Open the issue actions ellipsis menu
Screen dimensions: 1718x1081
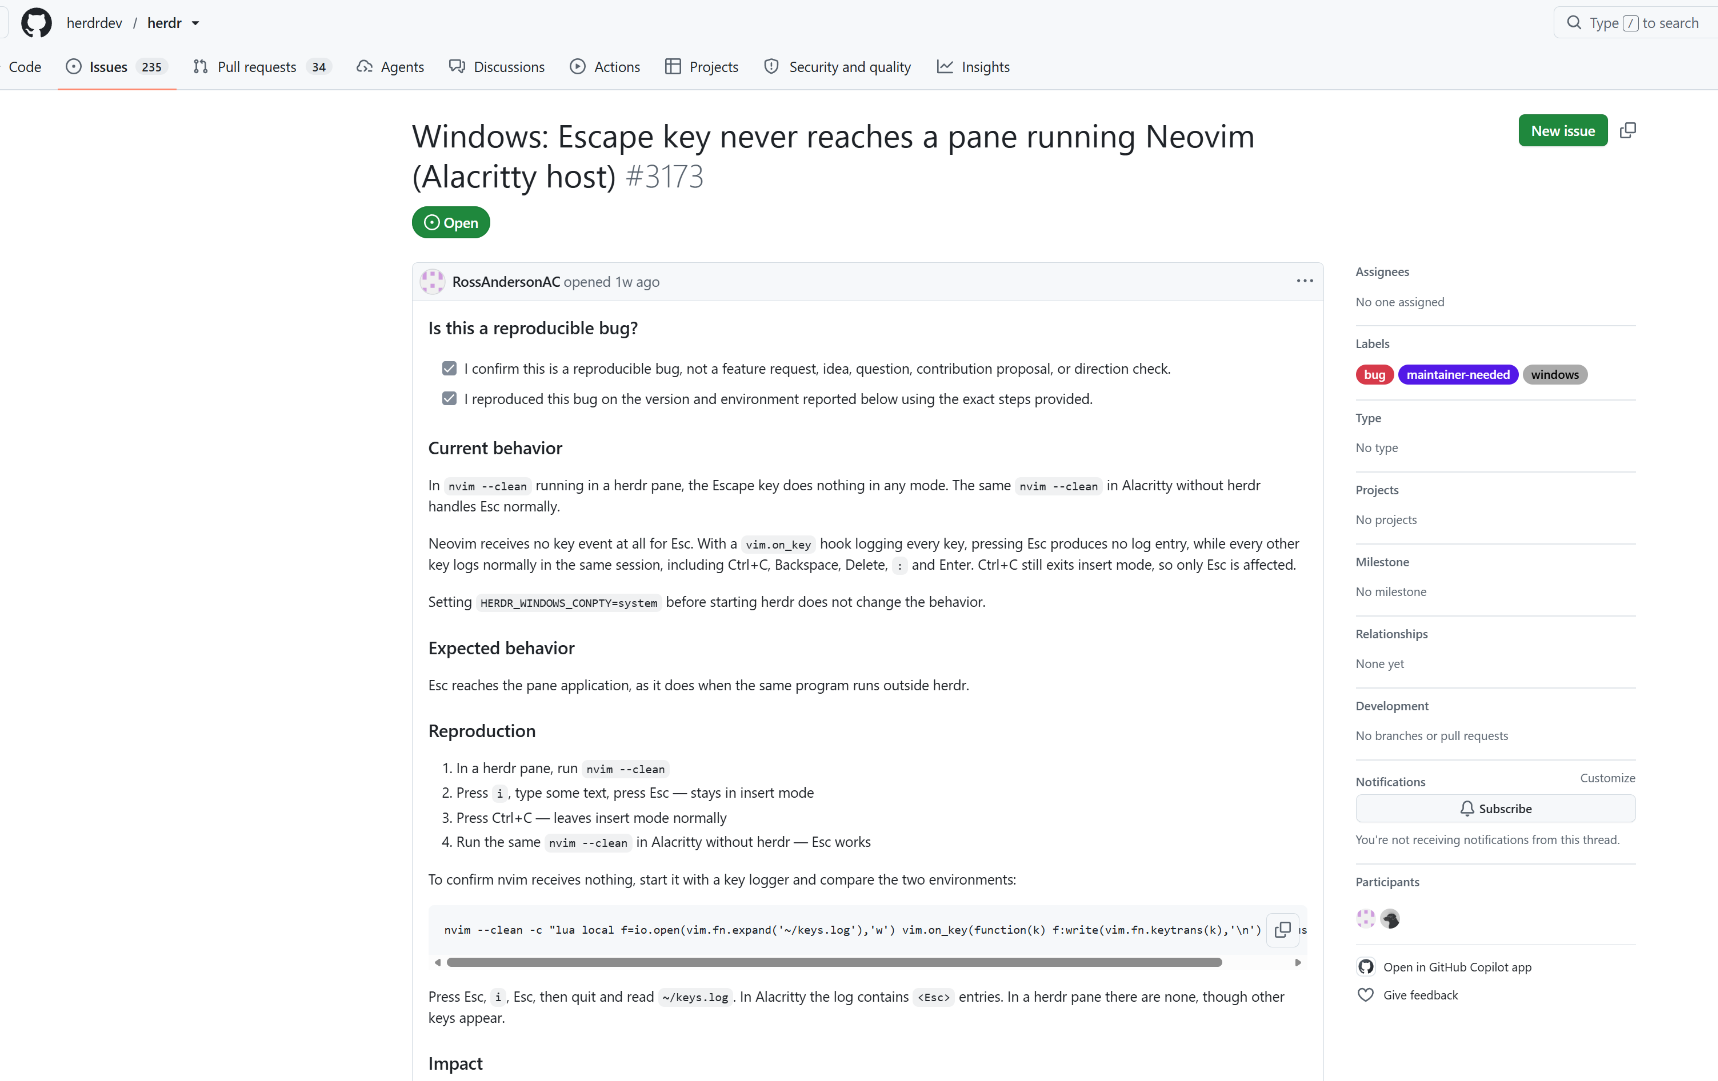pyautogui.click(x=1305, y=281)
